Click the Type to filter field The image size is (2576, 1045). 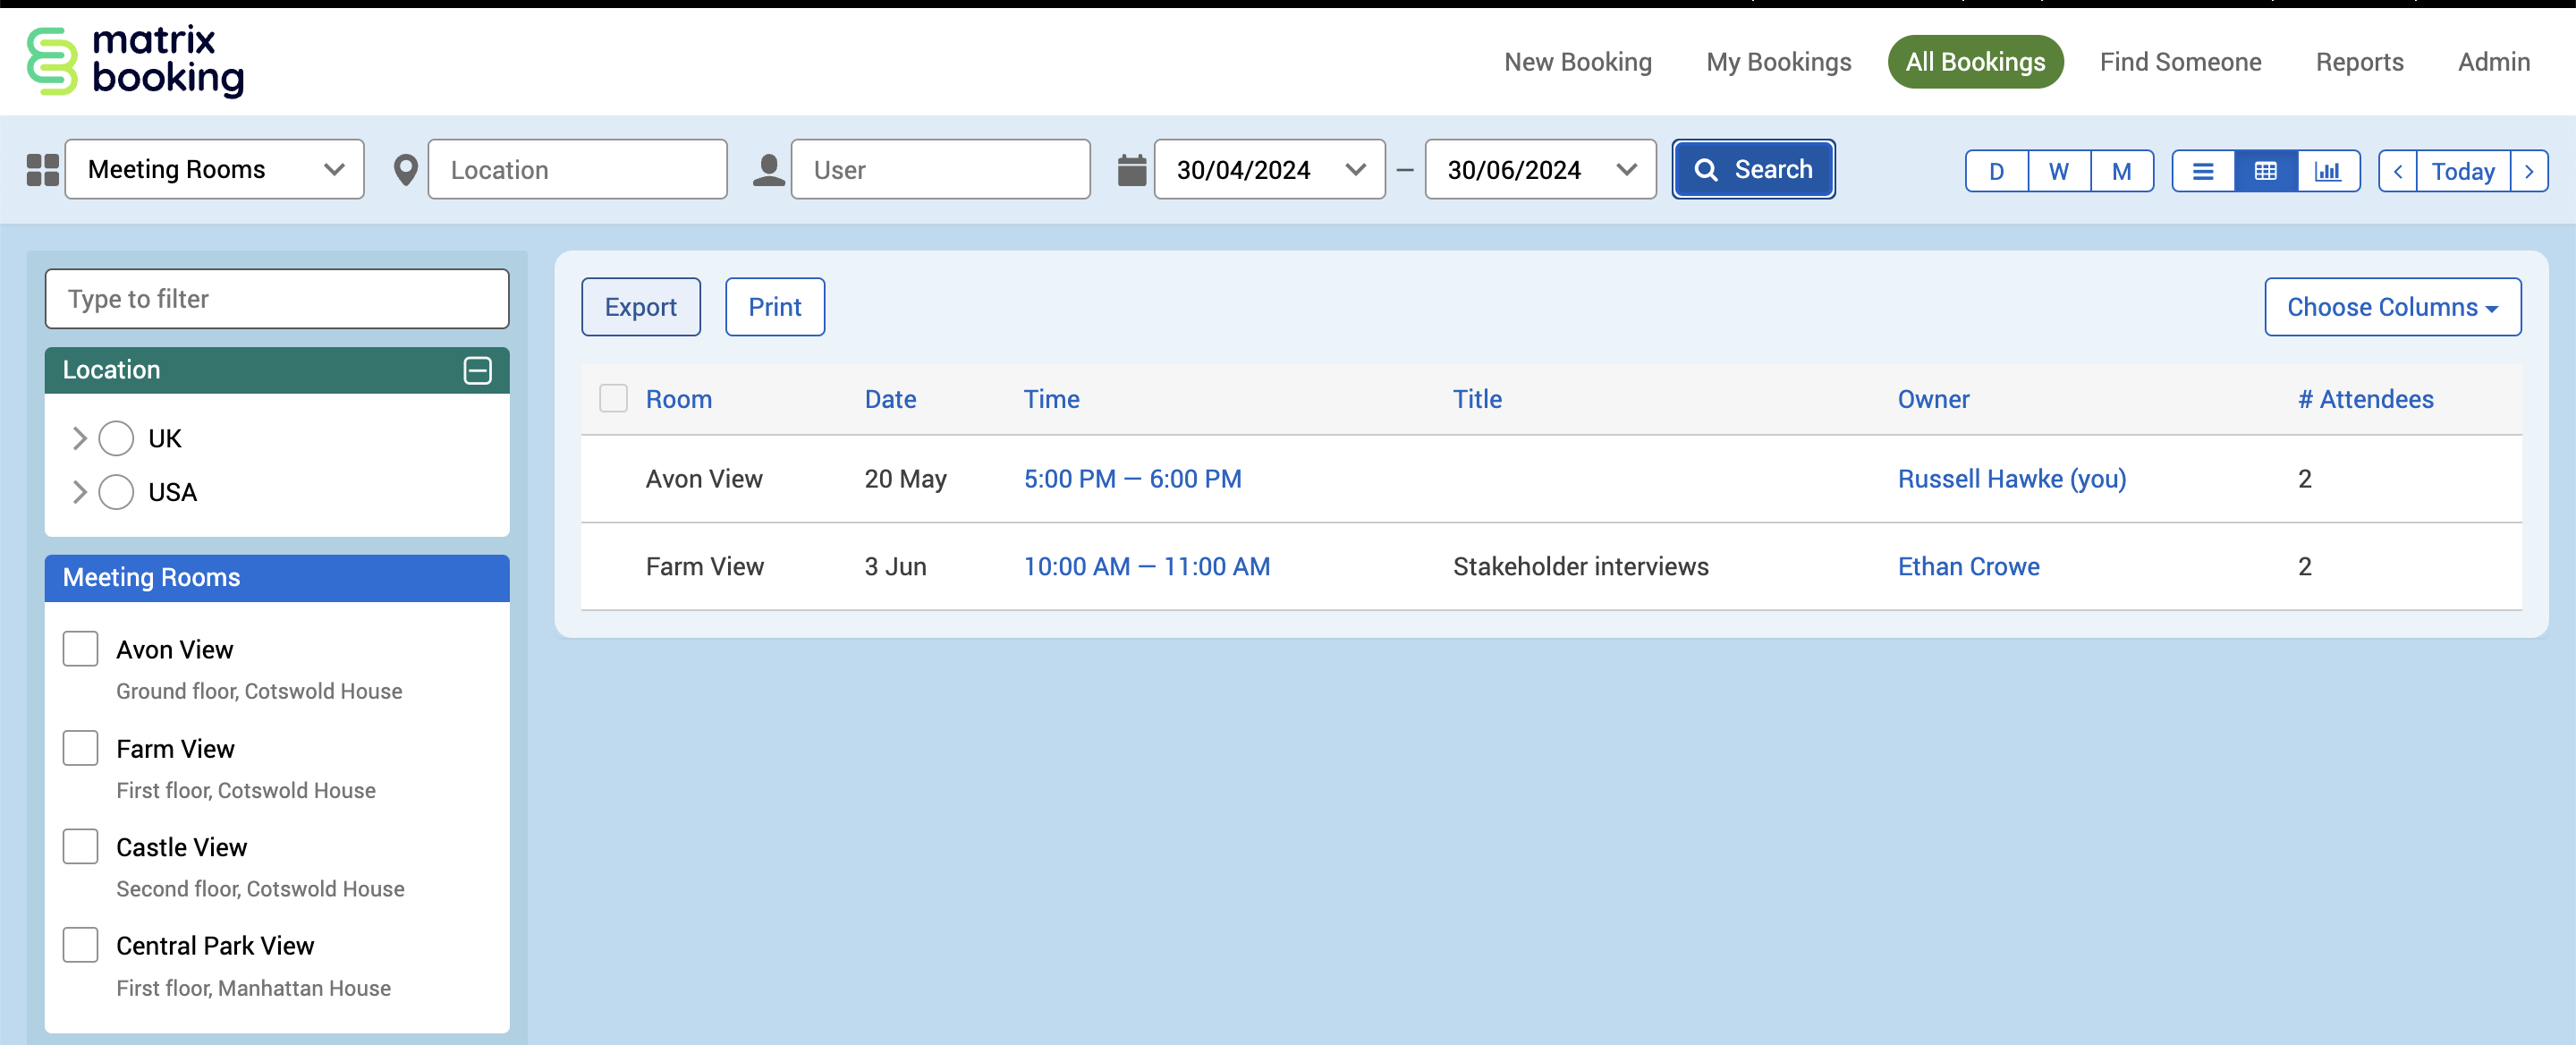tap(277, 299)
